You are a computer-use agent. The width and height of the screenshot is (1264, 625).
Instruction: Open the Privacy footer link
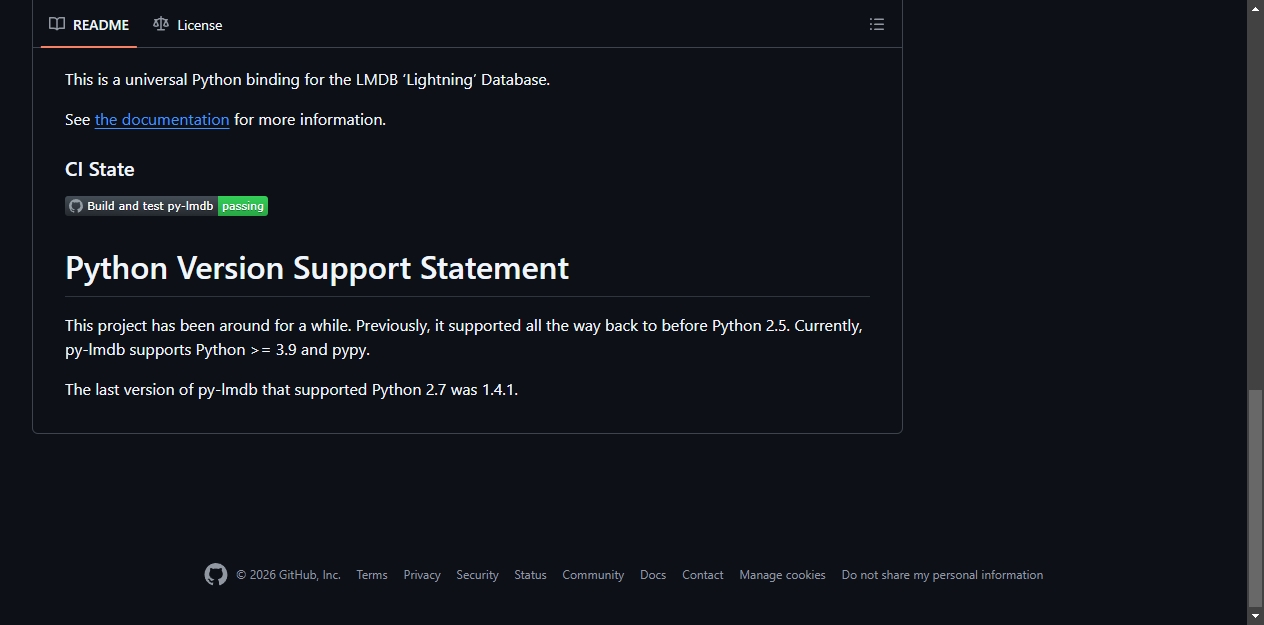pos(422,575)
